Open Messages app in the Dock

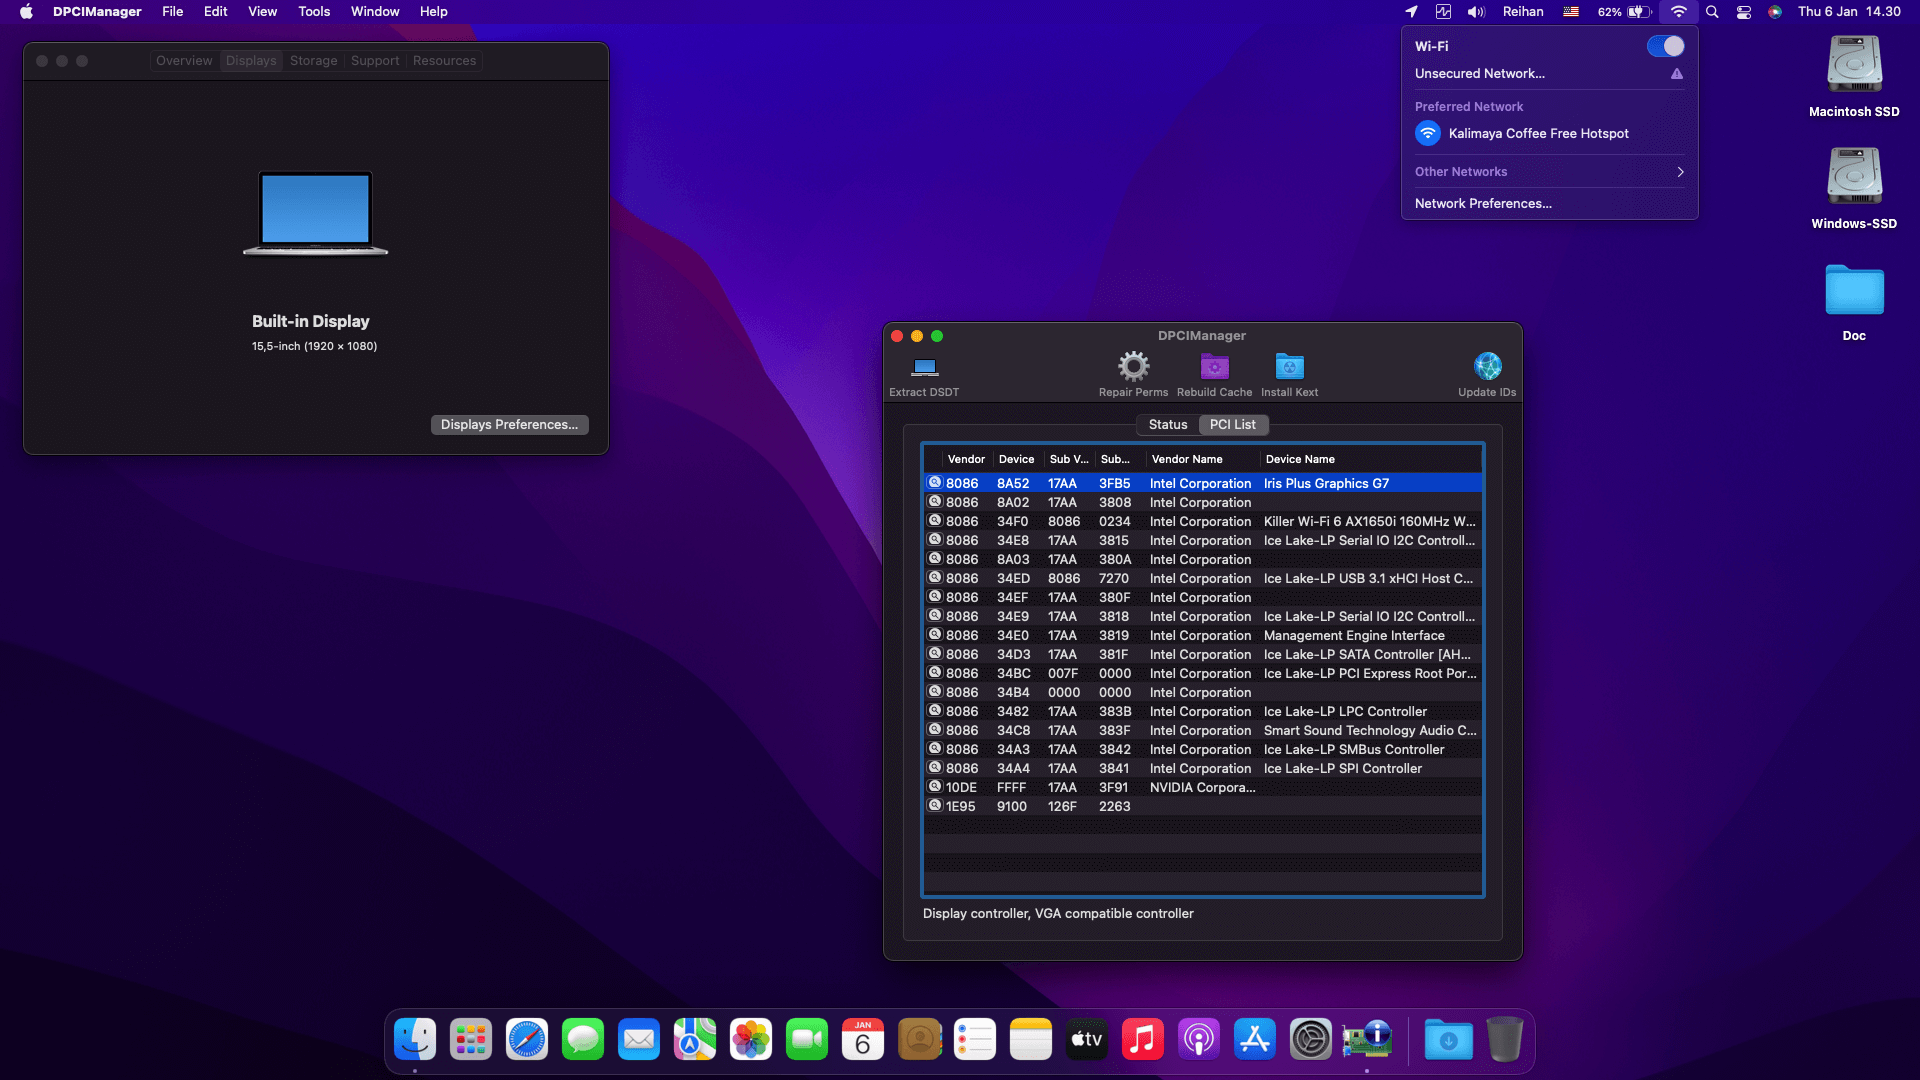[583, 1040]
